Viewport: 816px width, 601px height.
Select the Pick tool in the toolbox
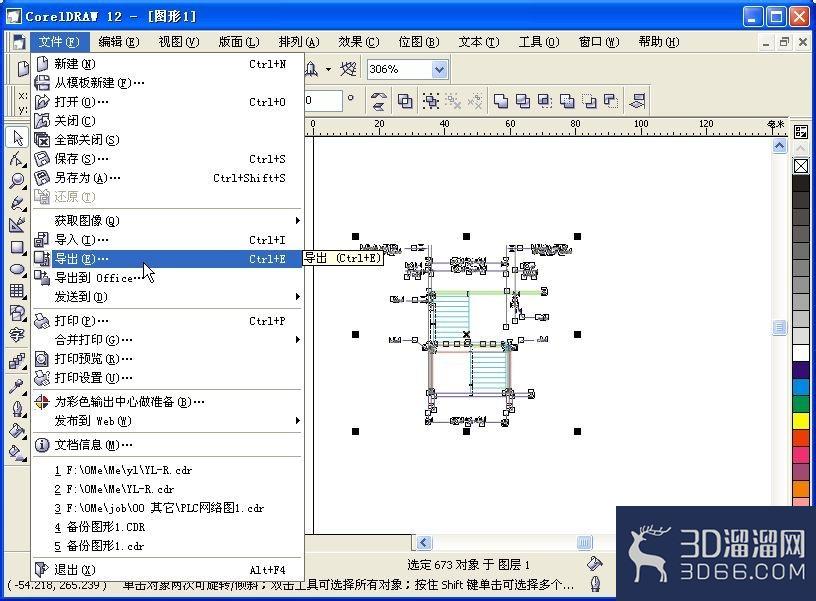17,138
